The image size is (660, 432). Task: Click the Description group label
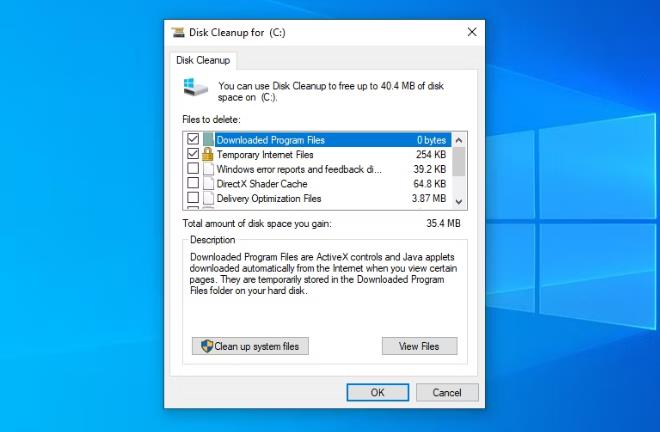point(213,240)
